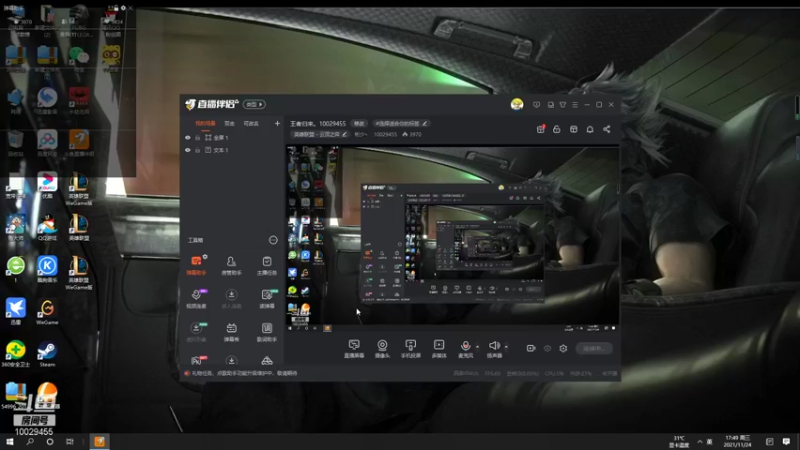Edit the stream tag selector pencil

424,123
